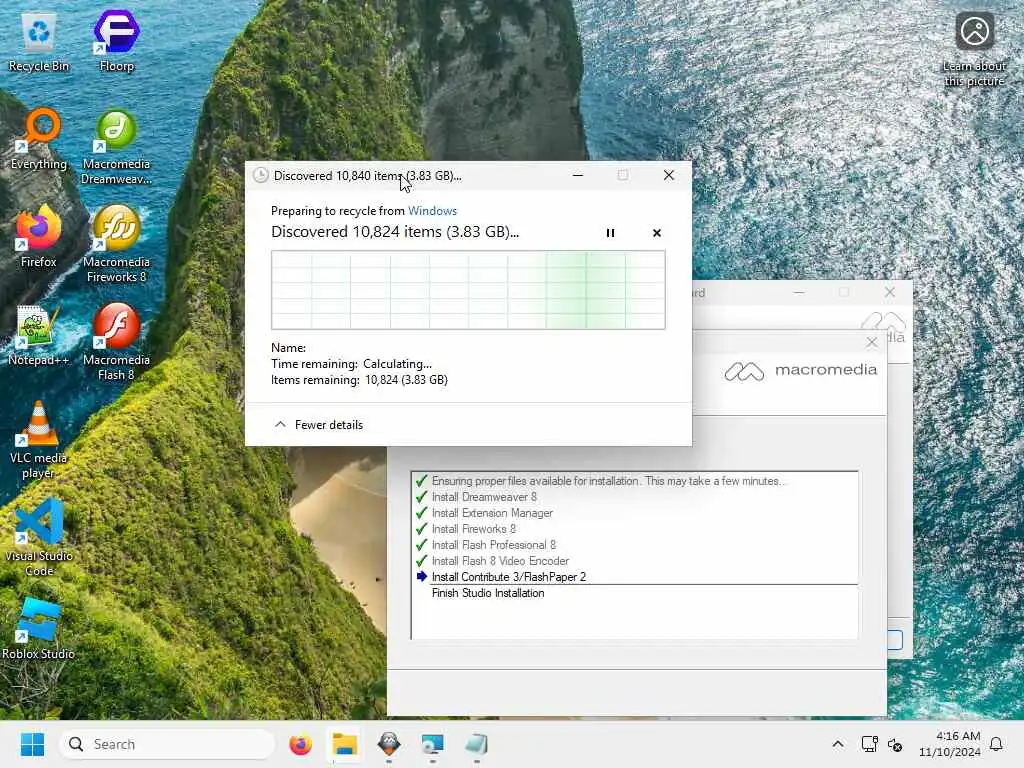Pause the recycle operation

click(610, 233)
